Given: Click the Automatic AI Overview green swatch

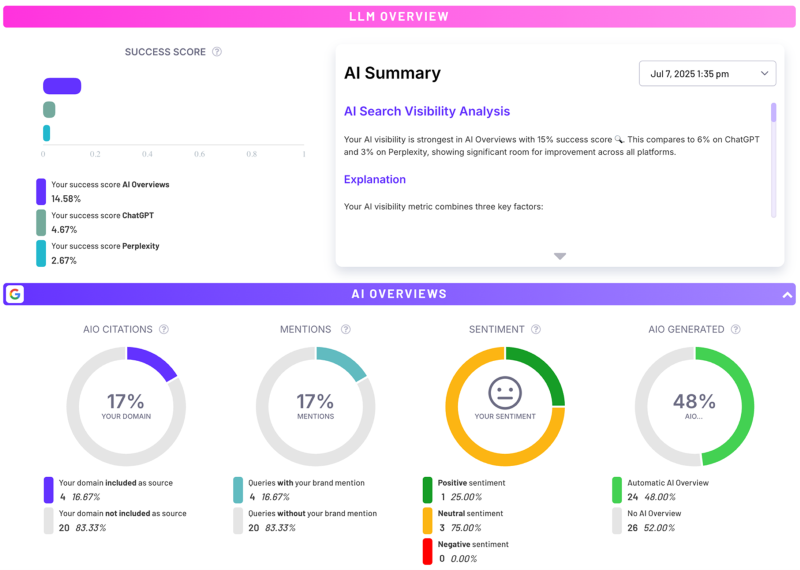Looking at the screenshot, I should pyautogui.click(x=617, y=490).
